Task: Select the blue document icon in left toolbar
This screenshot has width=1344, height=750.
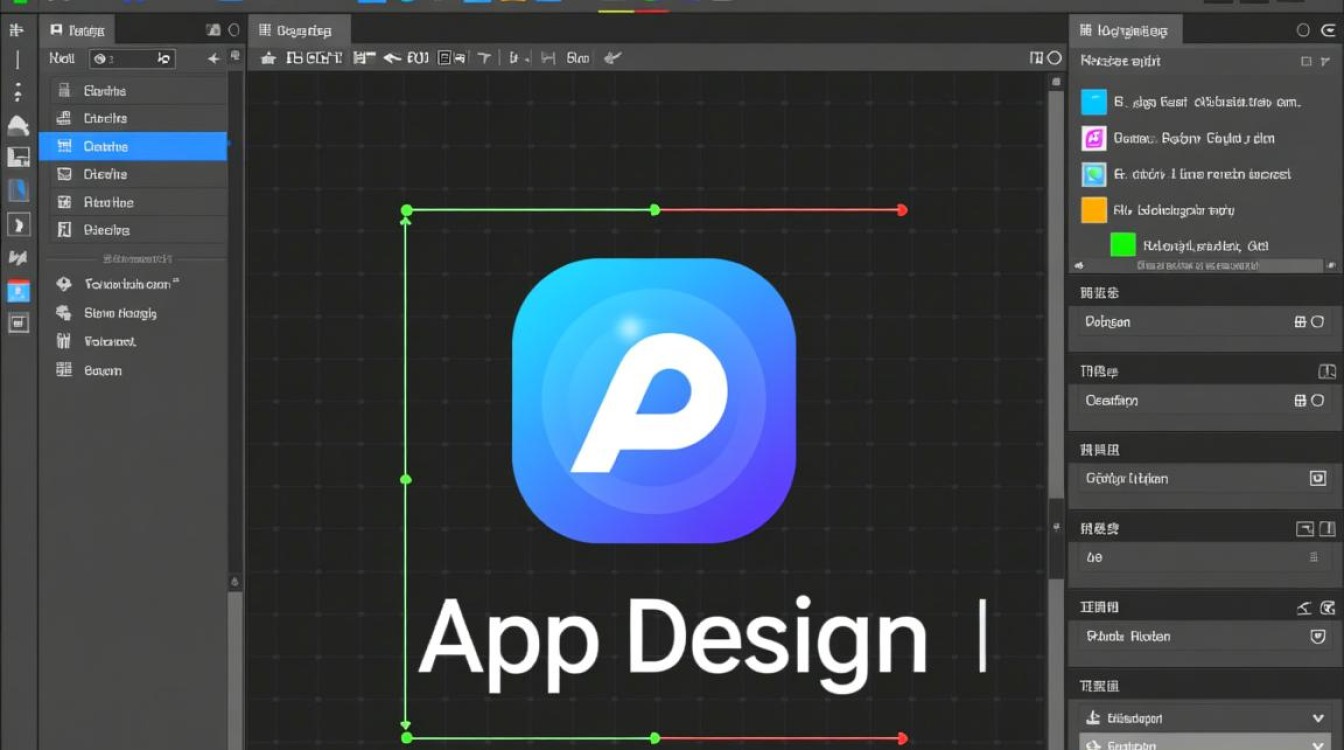Action: point(18,190)
